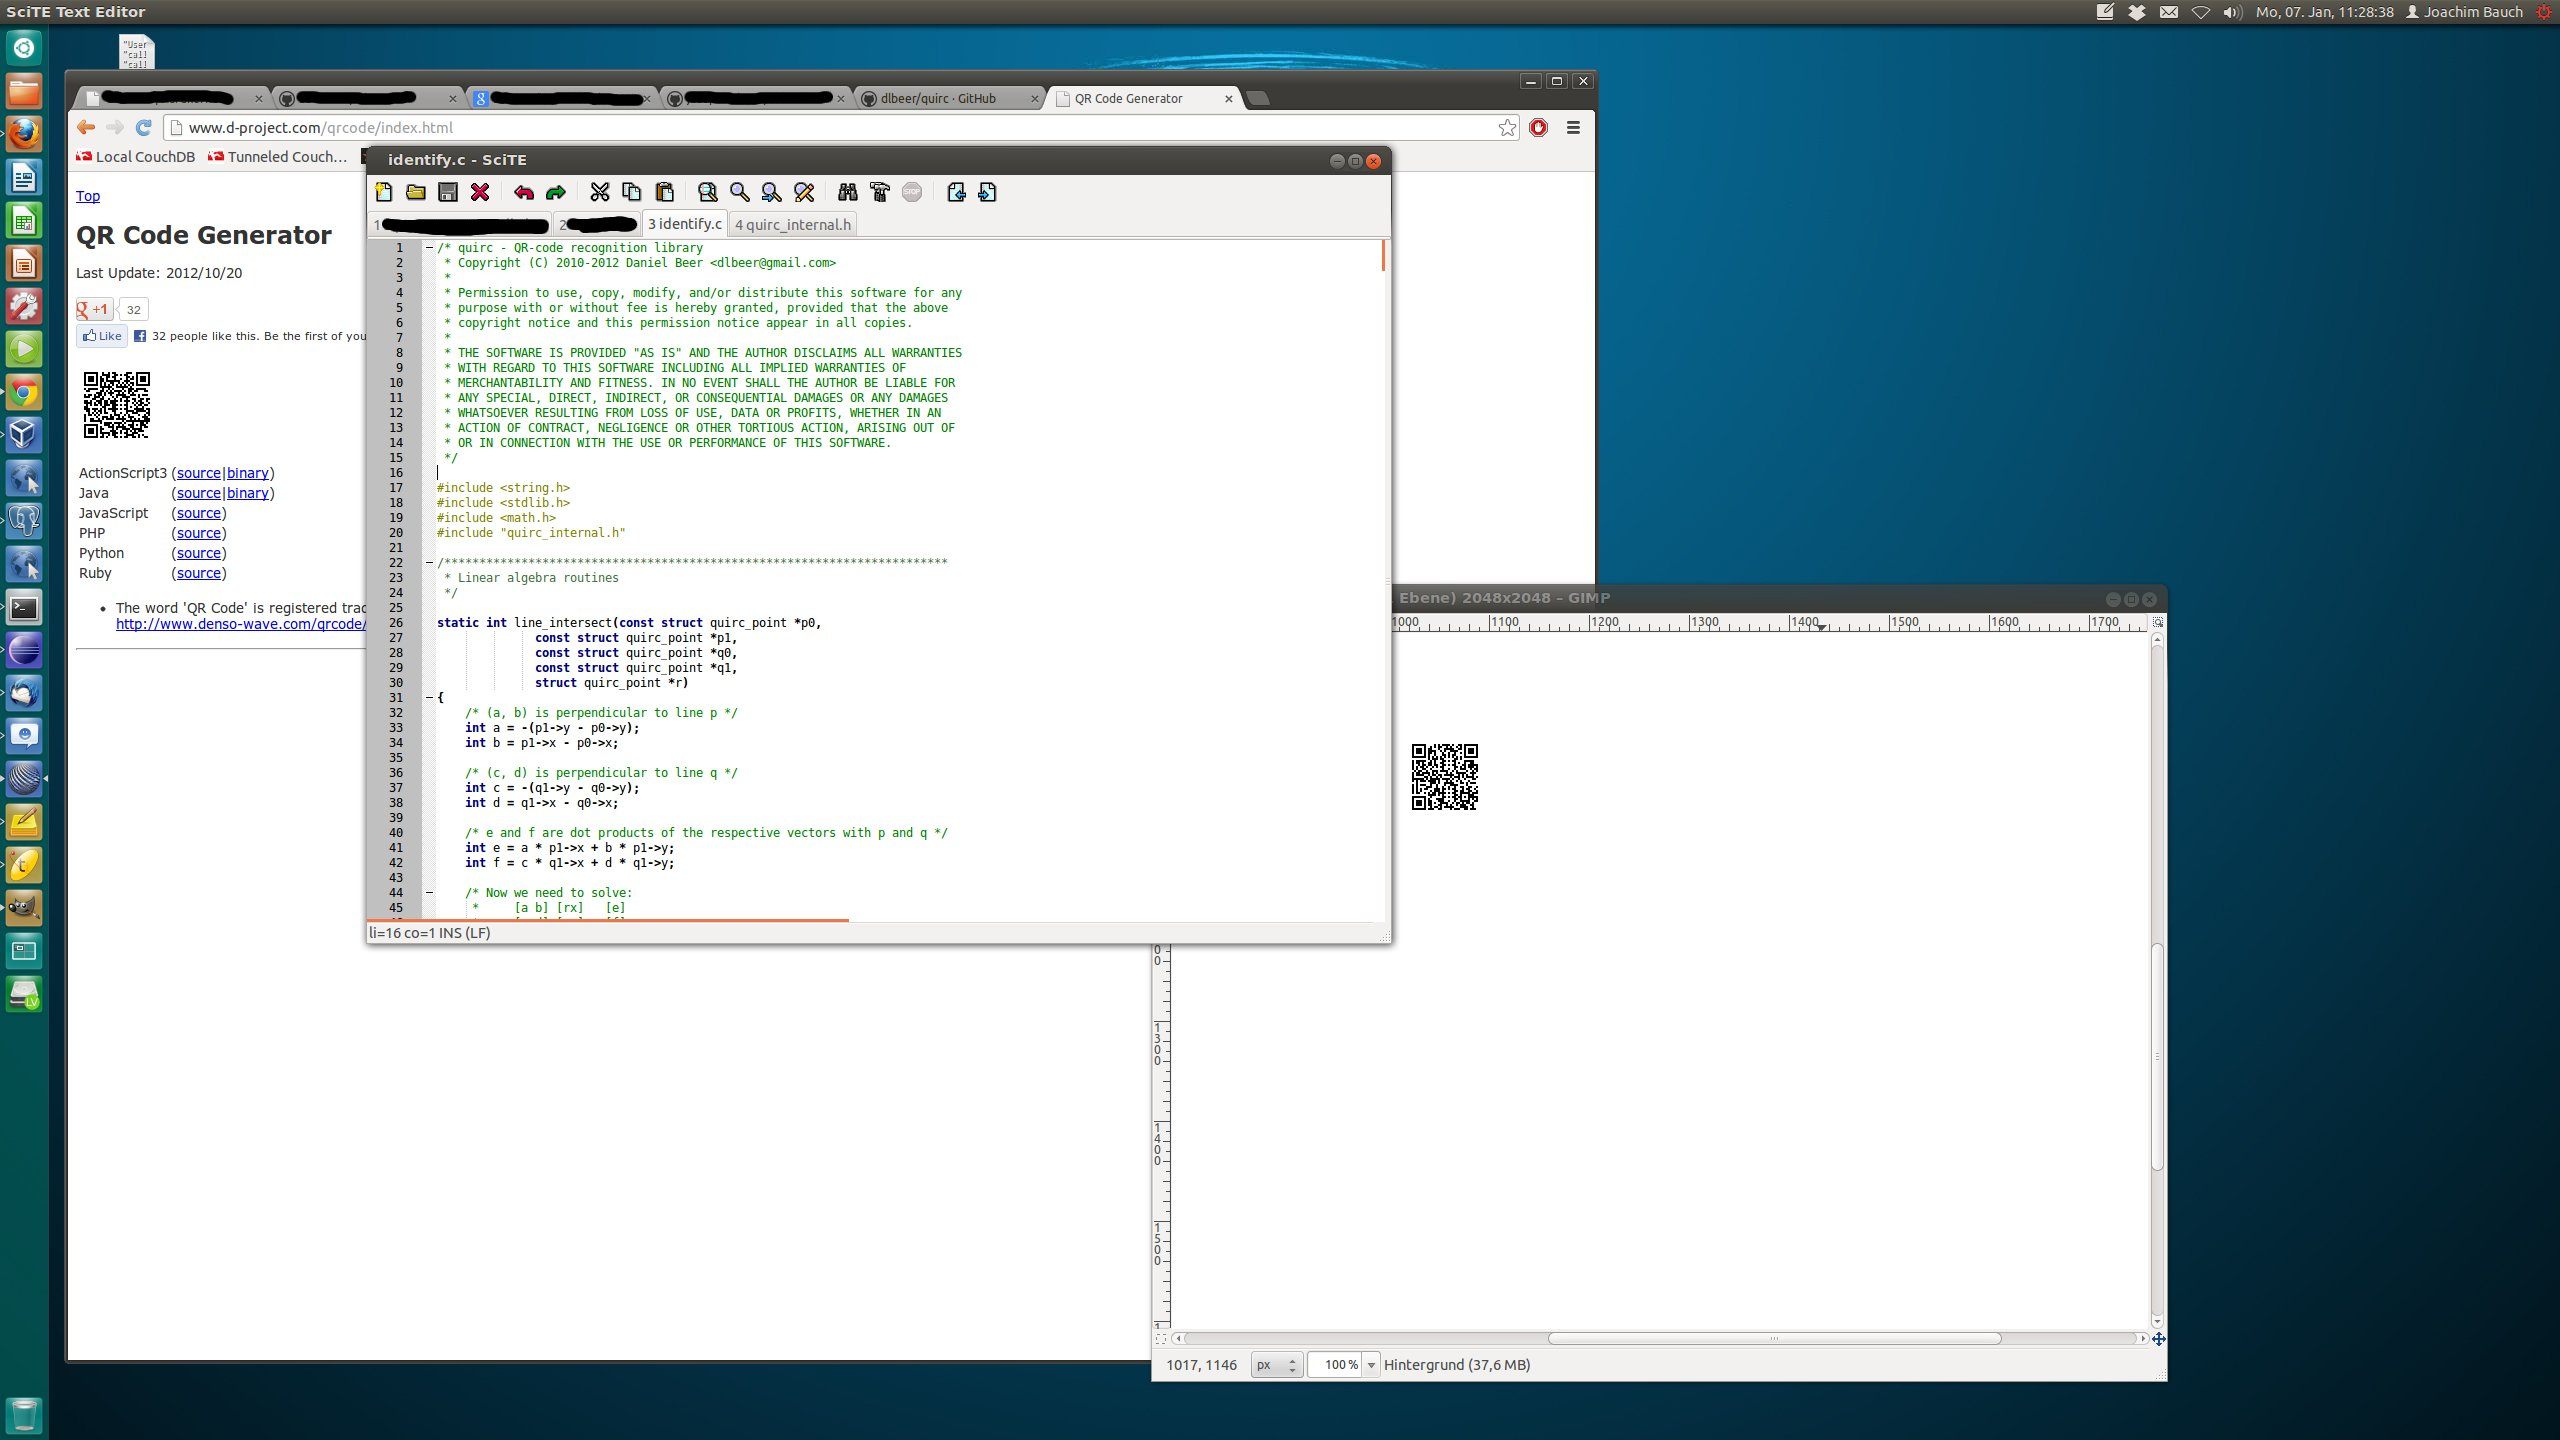This screenshot has height=1440, width=2560.
Task: Collapse the fold marker at line 31
Action: 429,698
